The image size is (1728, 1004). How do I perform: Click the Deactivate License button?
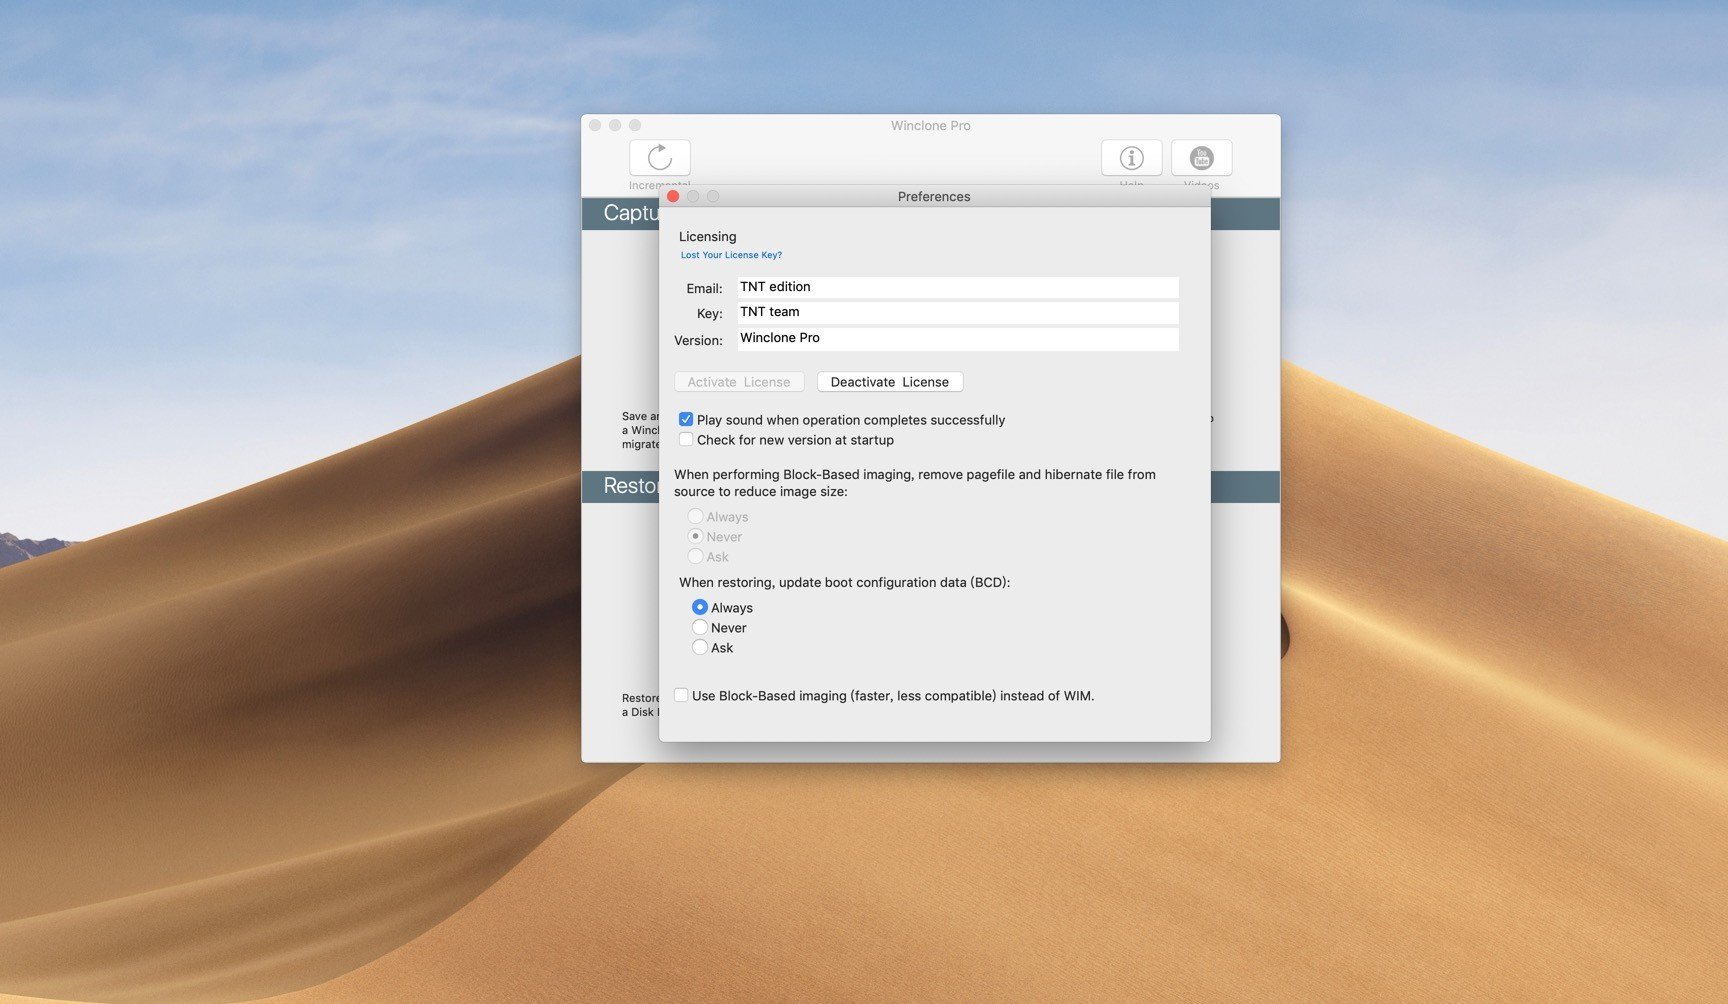coord(890,382)
